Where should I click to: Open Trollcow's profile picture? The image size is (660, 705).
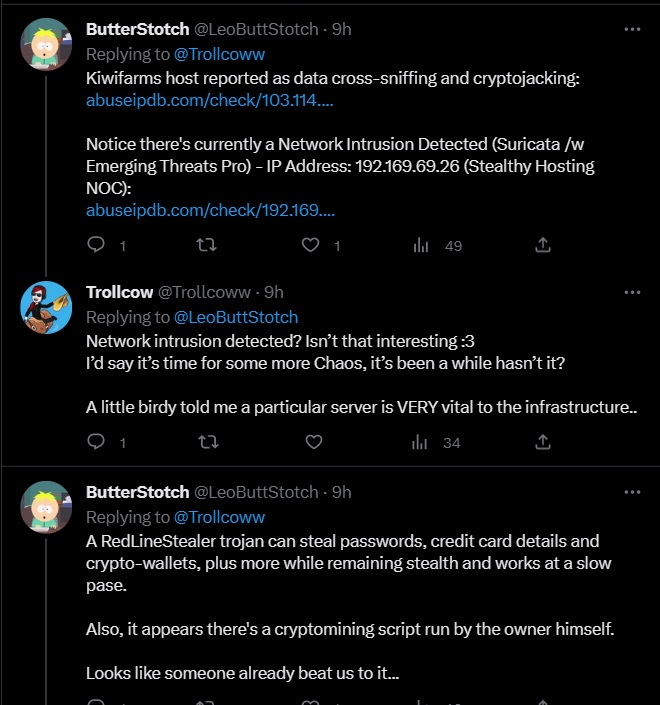46,308
